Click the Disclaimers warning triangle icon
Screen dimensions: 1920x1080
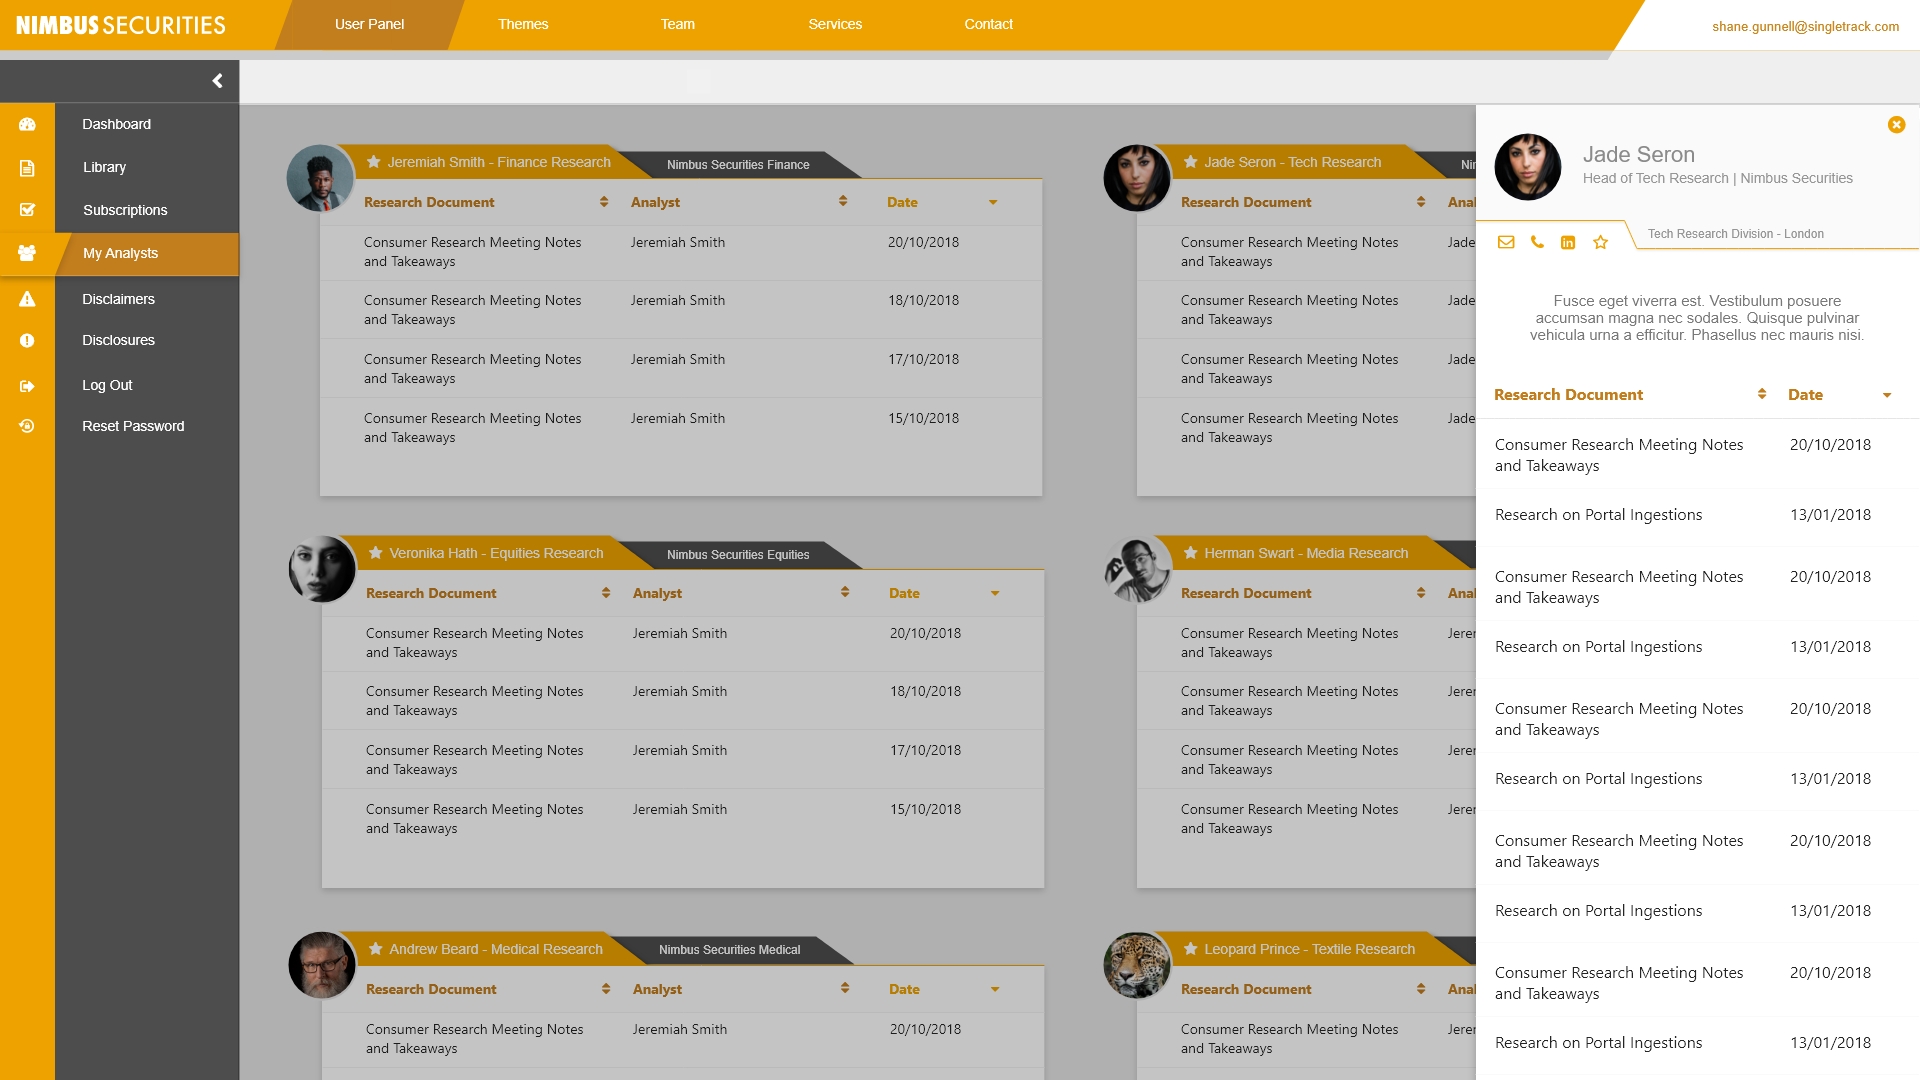(x=27, y=299)
